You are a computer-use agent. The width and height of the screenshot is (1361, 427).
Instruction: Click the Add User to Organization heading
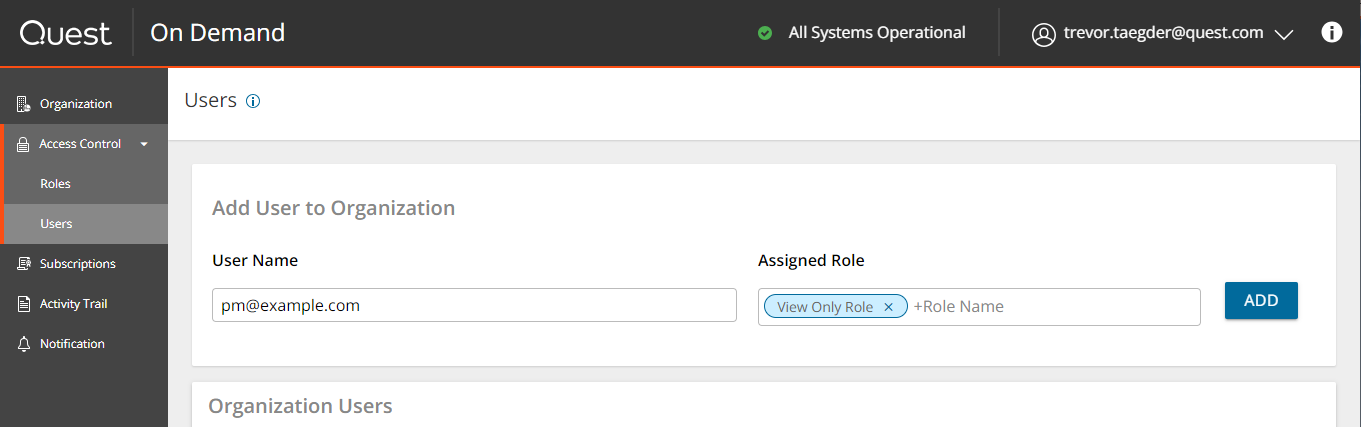pyautogui.click(x=333, y=208)
